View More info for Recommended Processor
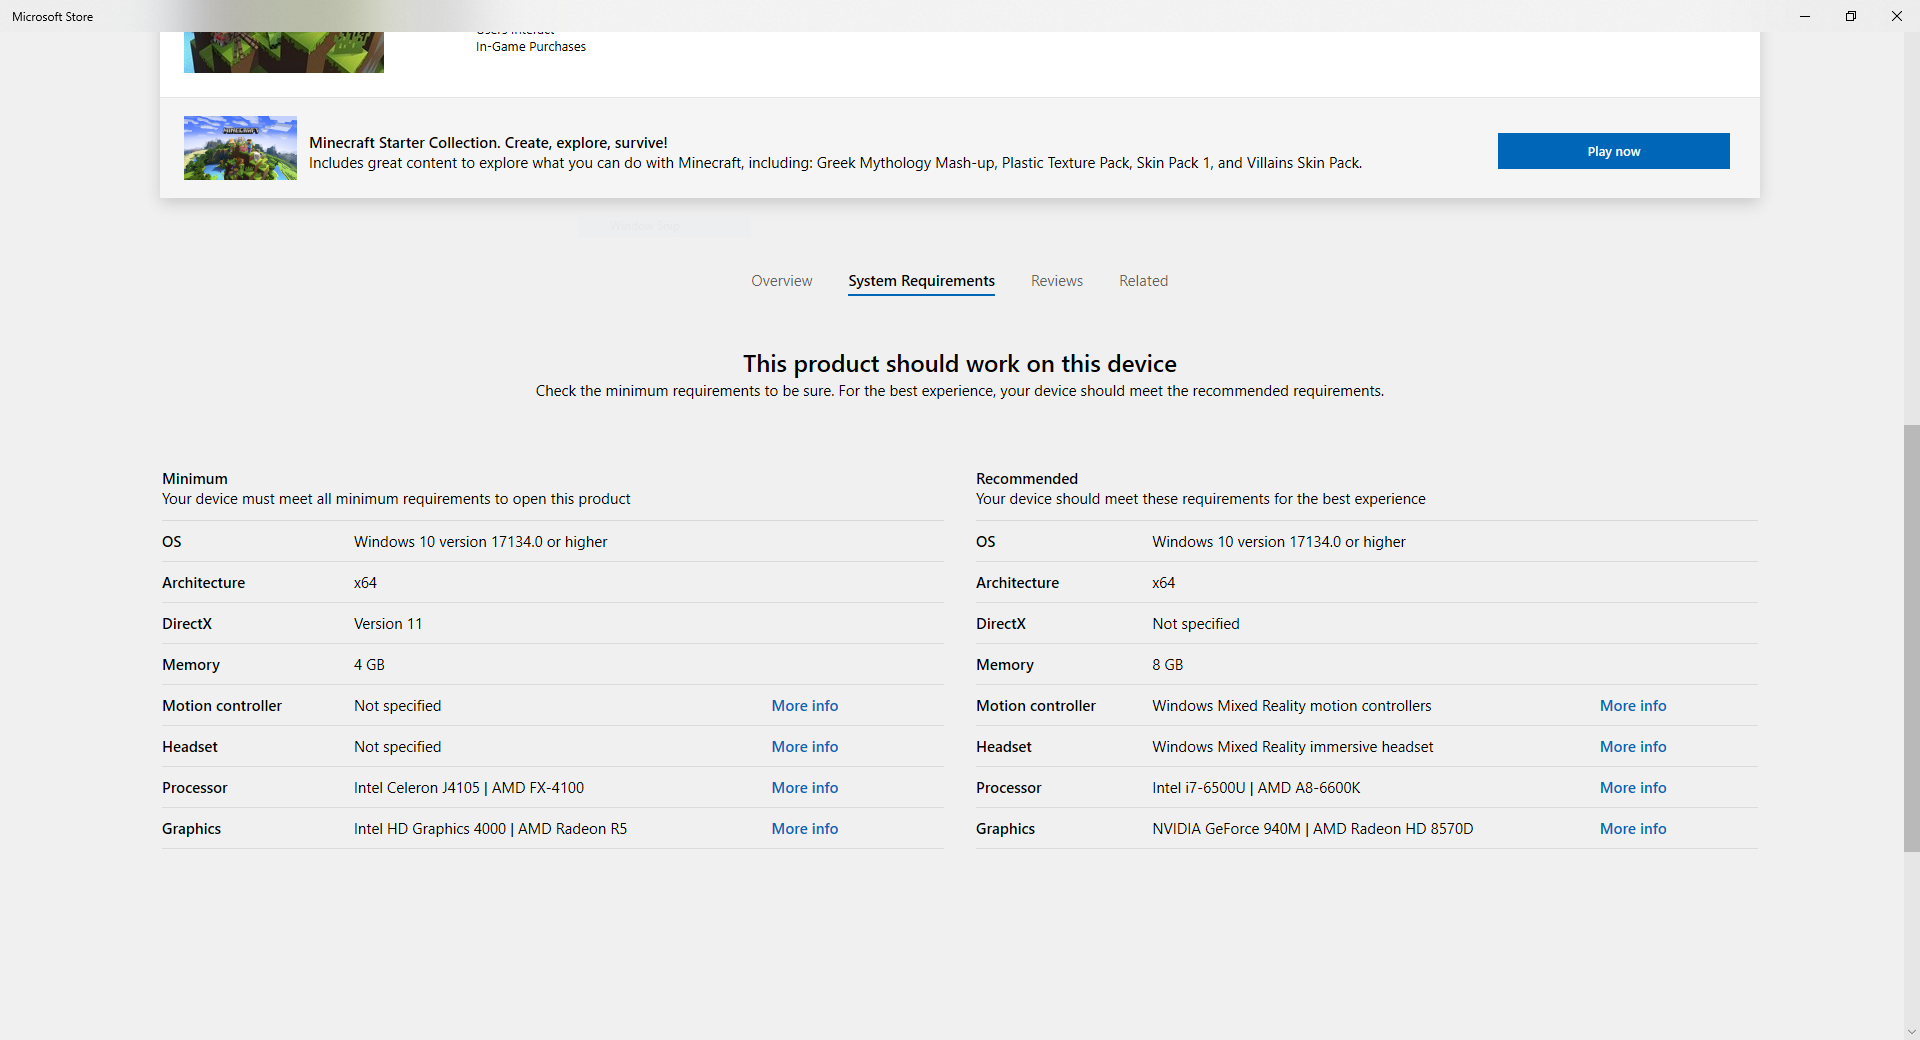 tap(1632, 788)
